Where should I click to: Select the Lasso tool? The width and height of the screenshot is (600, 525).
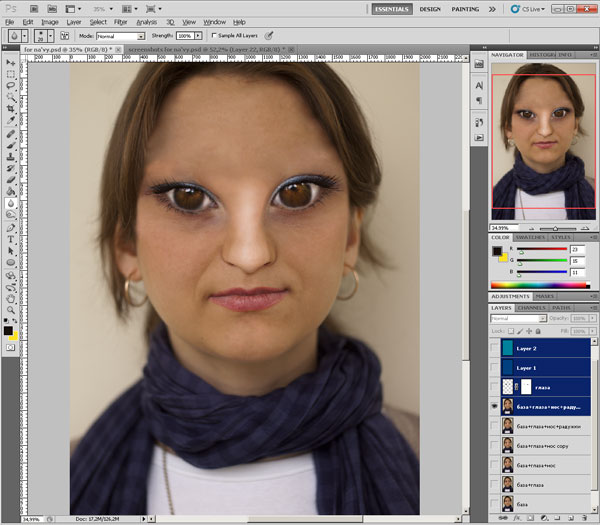point(10,86)
